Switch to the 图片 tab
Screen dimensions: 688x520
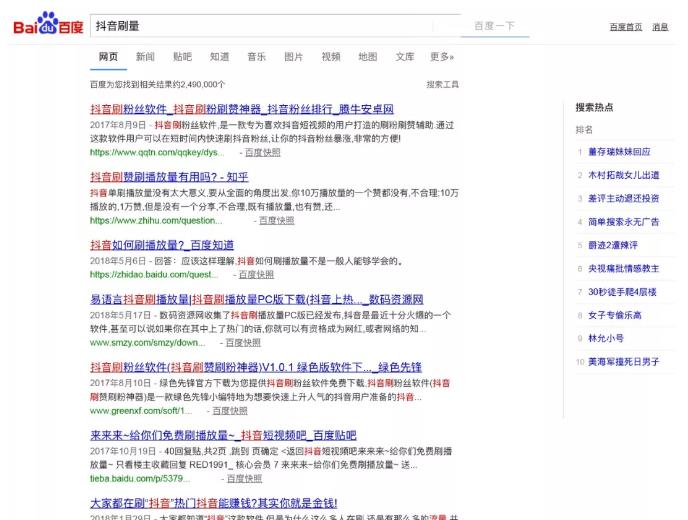294,57
